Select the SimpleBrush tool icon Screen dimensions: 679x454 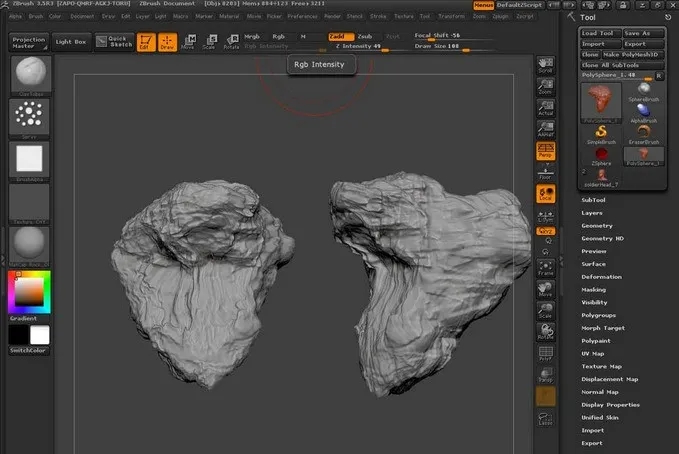tap(601, 135)
